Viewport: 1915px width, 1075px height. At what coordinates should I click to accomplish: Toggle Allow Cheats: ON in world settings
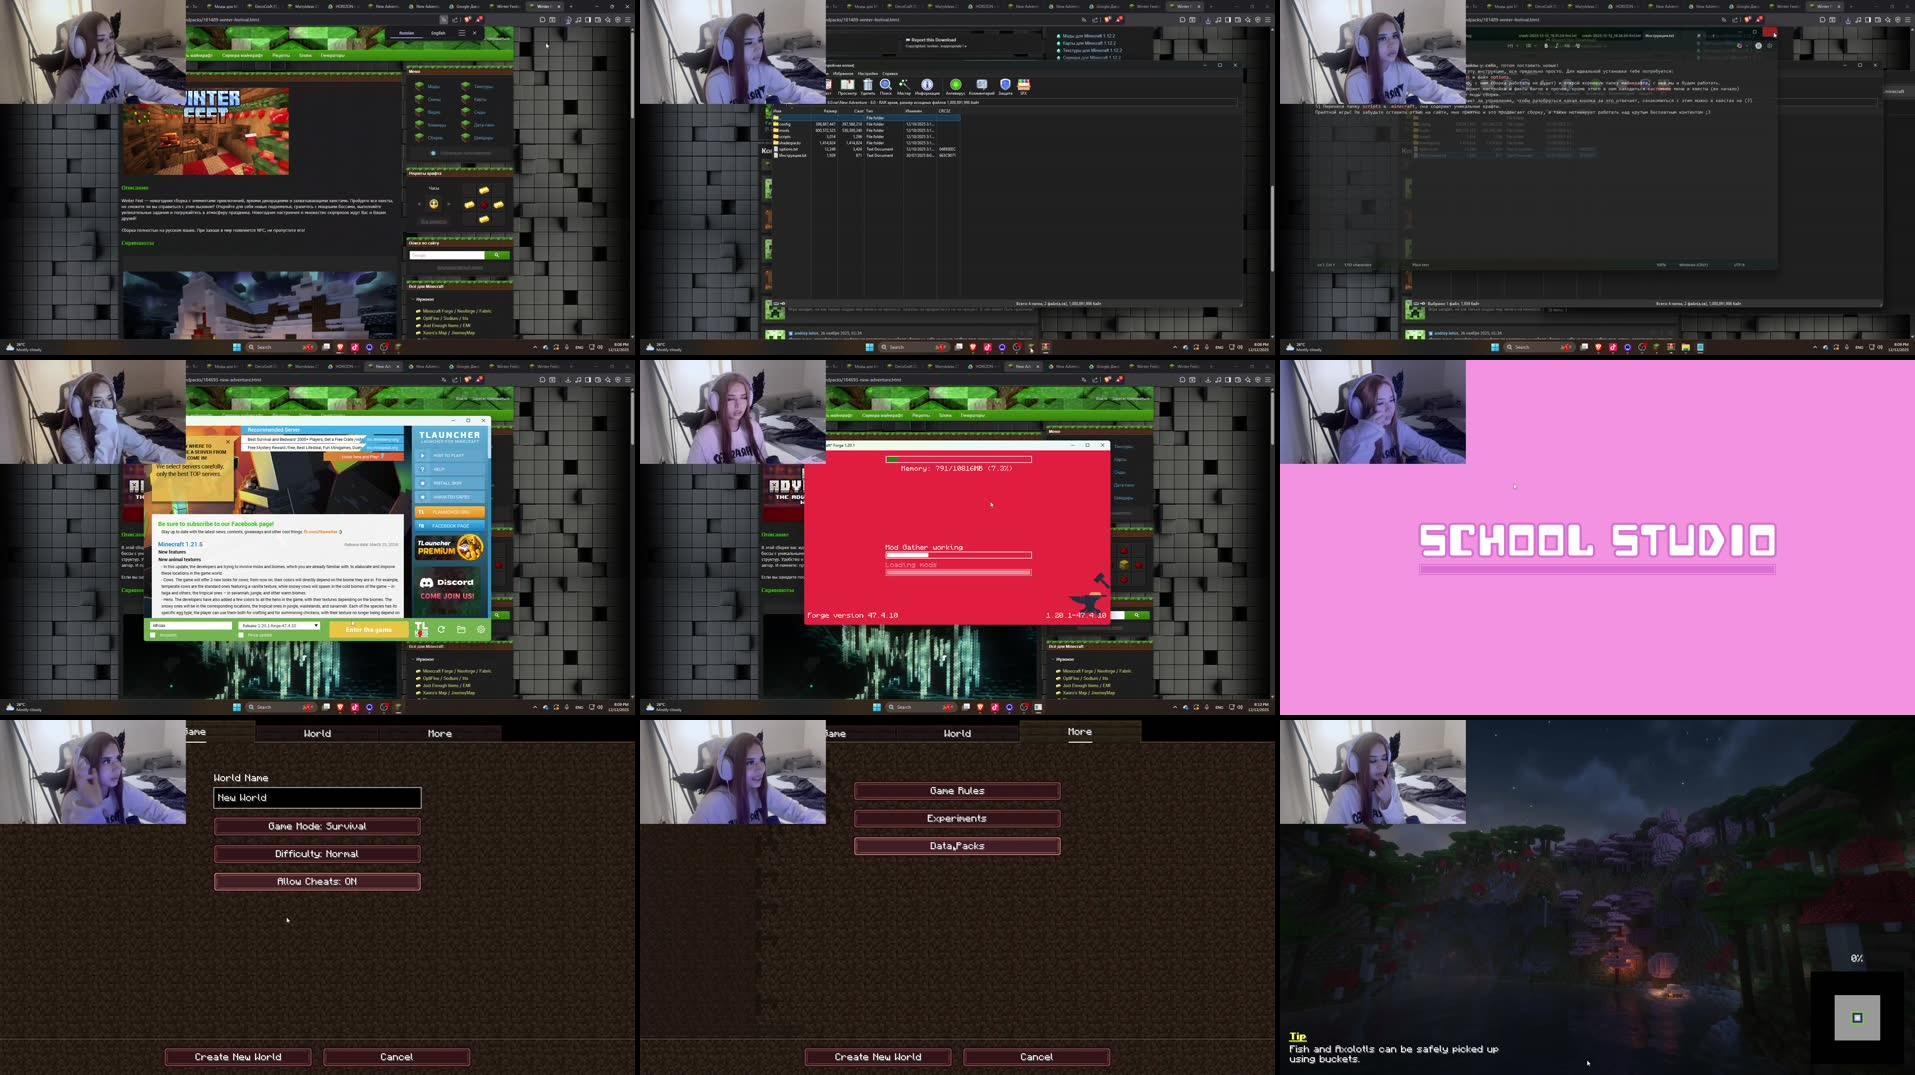click(317, 881)
